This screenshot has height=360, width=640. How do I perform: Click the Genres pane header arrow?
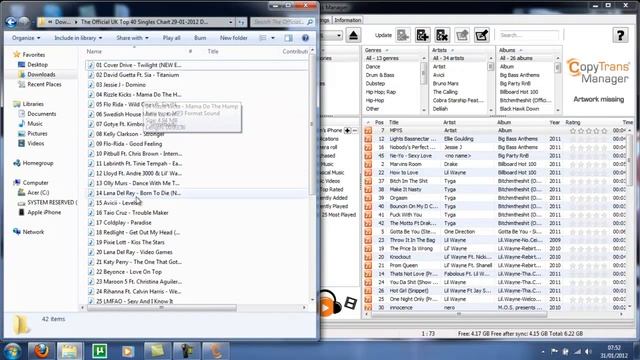pos(387,50)
